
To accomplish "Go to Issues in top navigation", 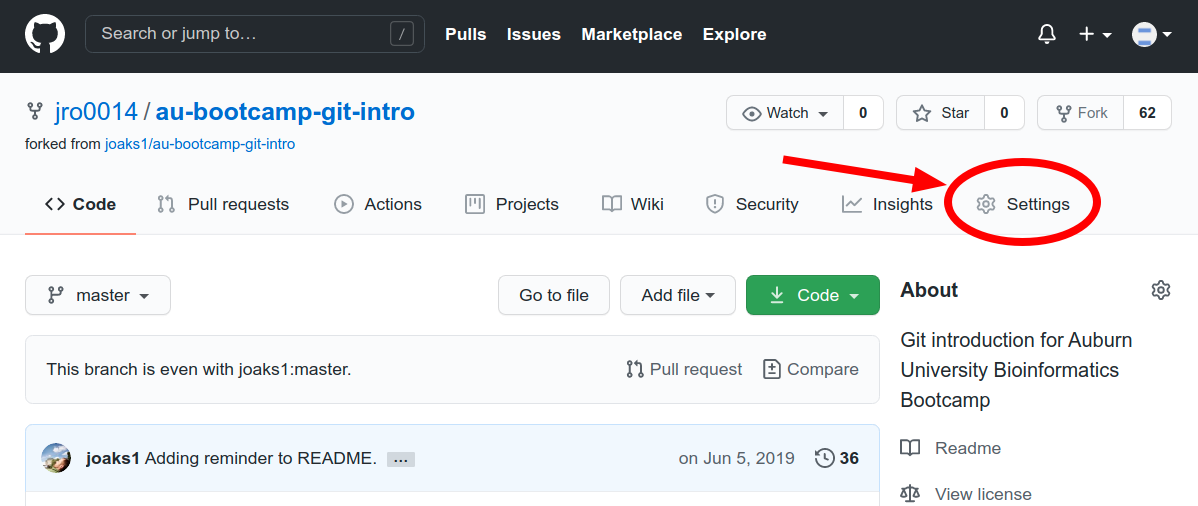I will point(534,34).
